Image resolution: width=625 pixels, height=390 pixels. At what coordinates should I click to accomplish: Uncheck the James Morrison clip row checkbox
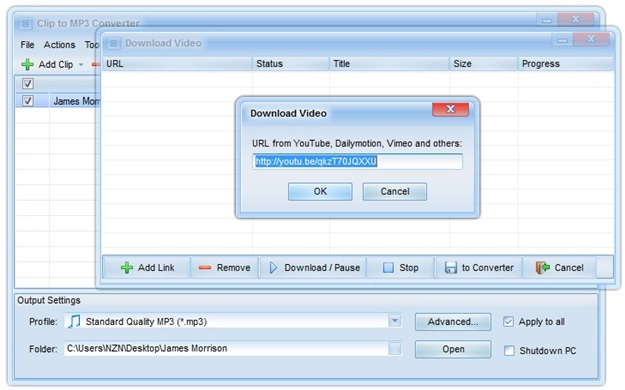click(x=28, y=100)
